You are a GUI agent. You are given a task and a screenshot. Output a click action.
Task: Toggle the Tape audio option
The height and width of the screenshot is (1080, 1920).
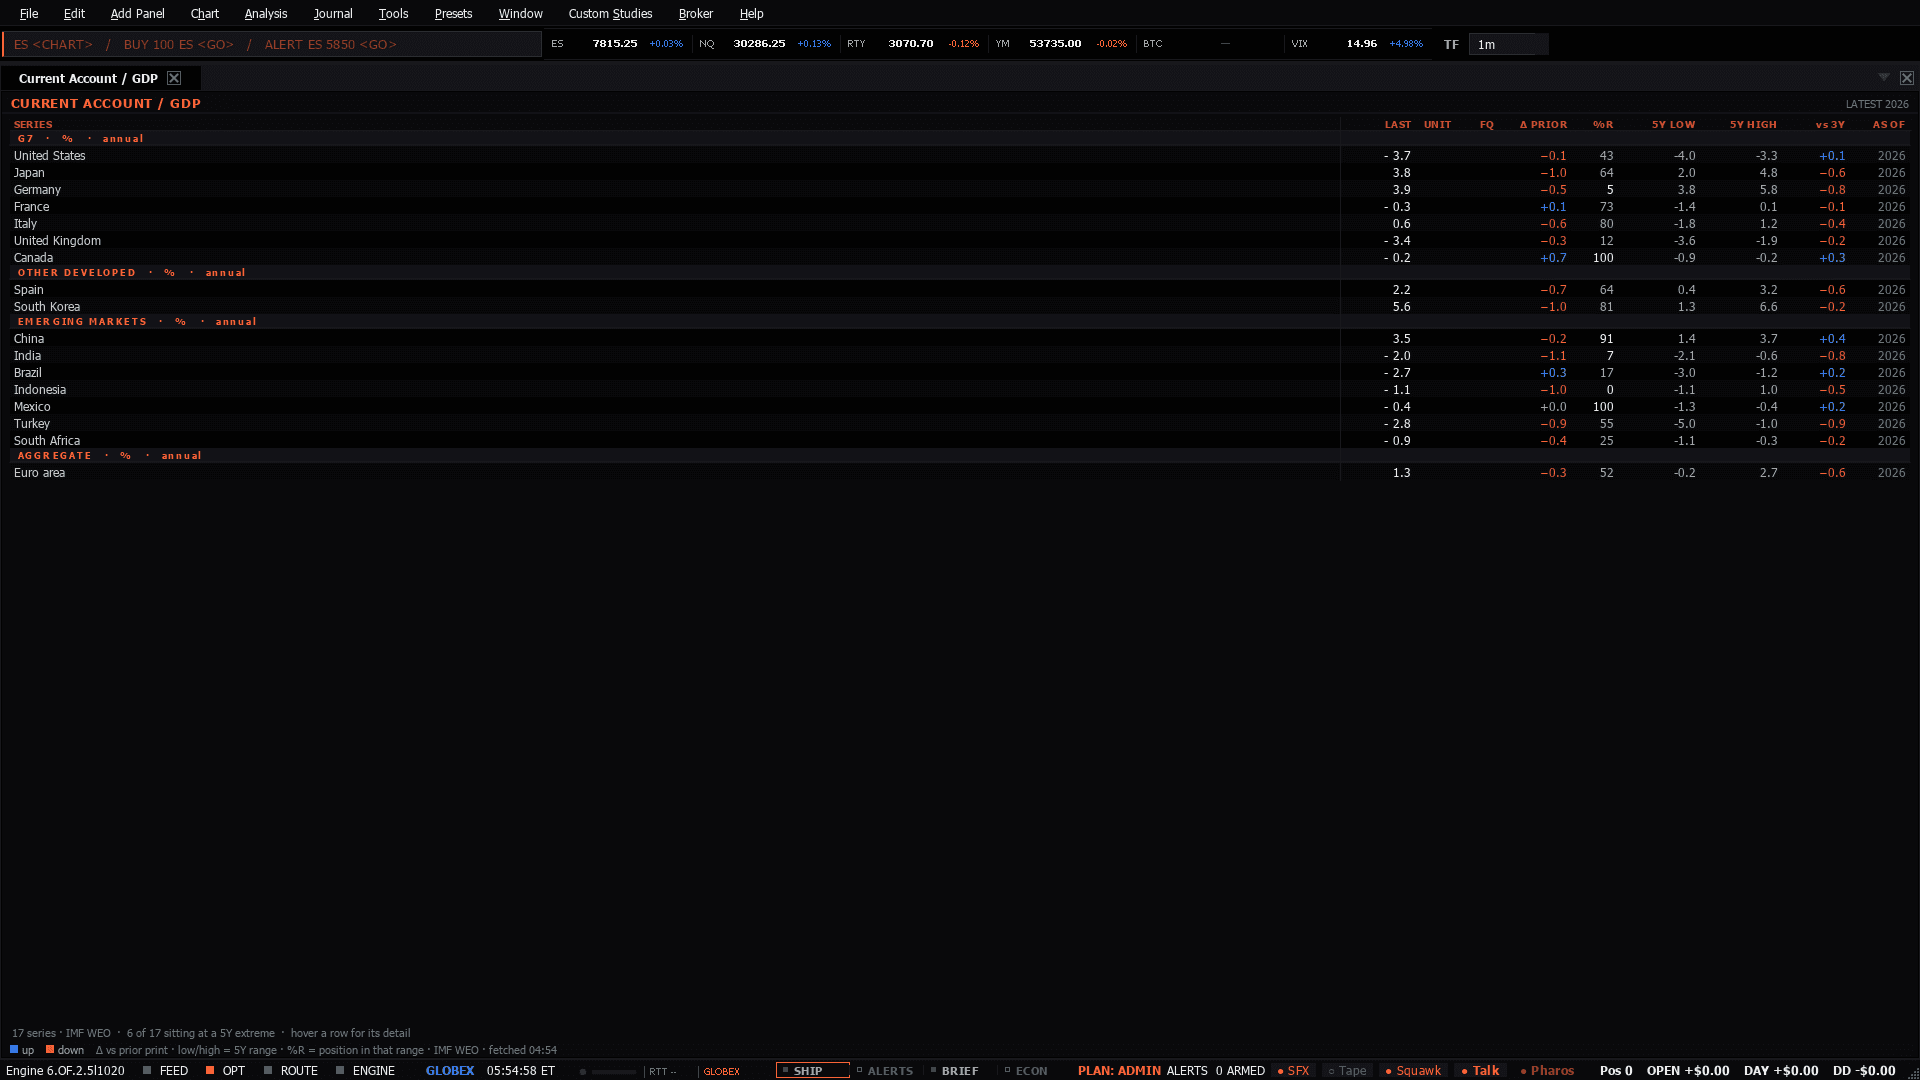(x=1347, y=1071)
